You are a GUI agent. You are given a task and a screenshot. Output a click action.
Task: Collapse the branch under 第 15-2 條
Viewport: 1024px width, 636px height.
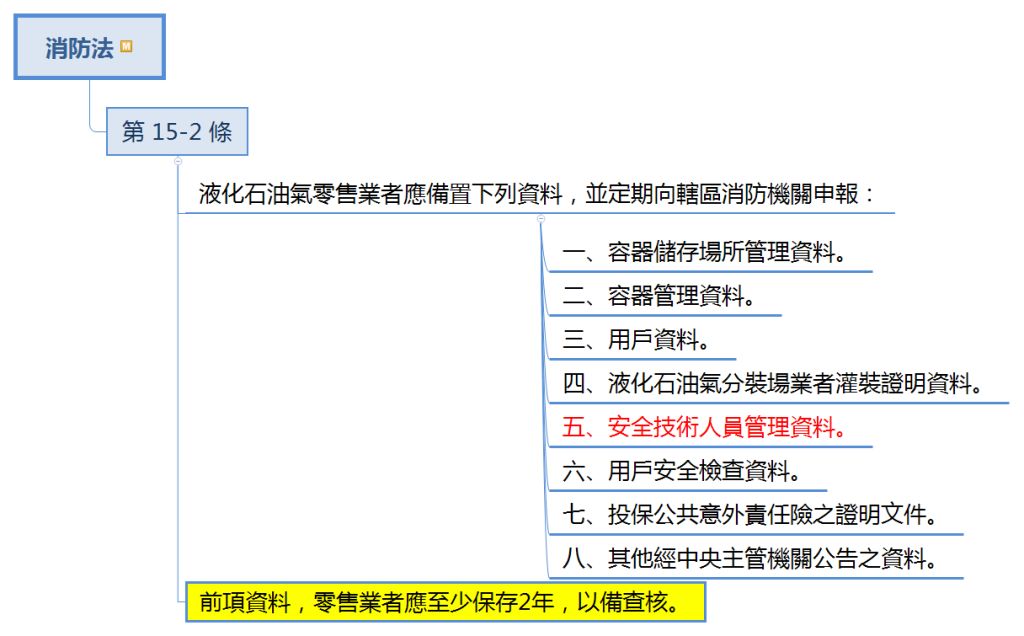click(177, 159)
